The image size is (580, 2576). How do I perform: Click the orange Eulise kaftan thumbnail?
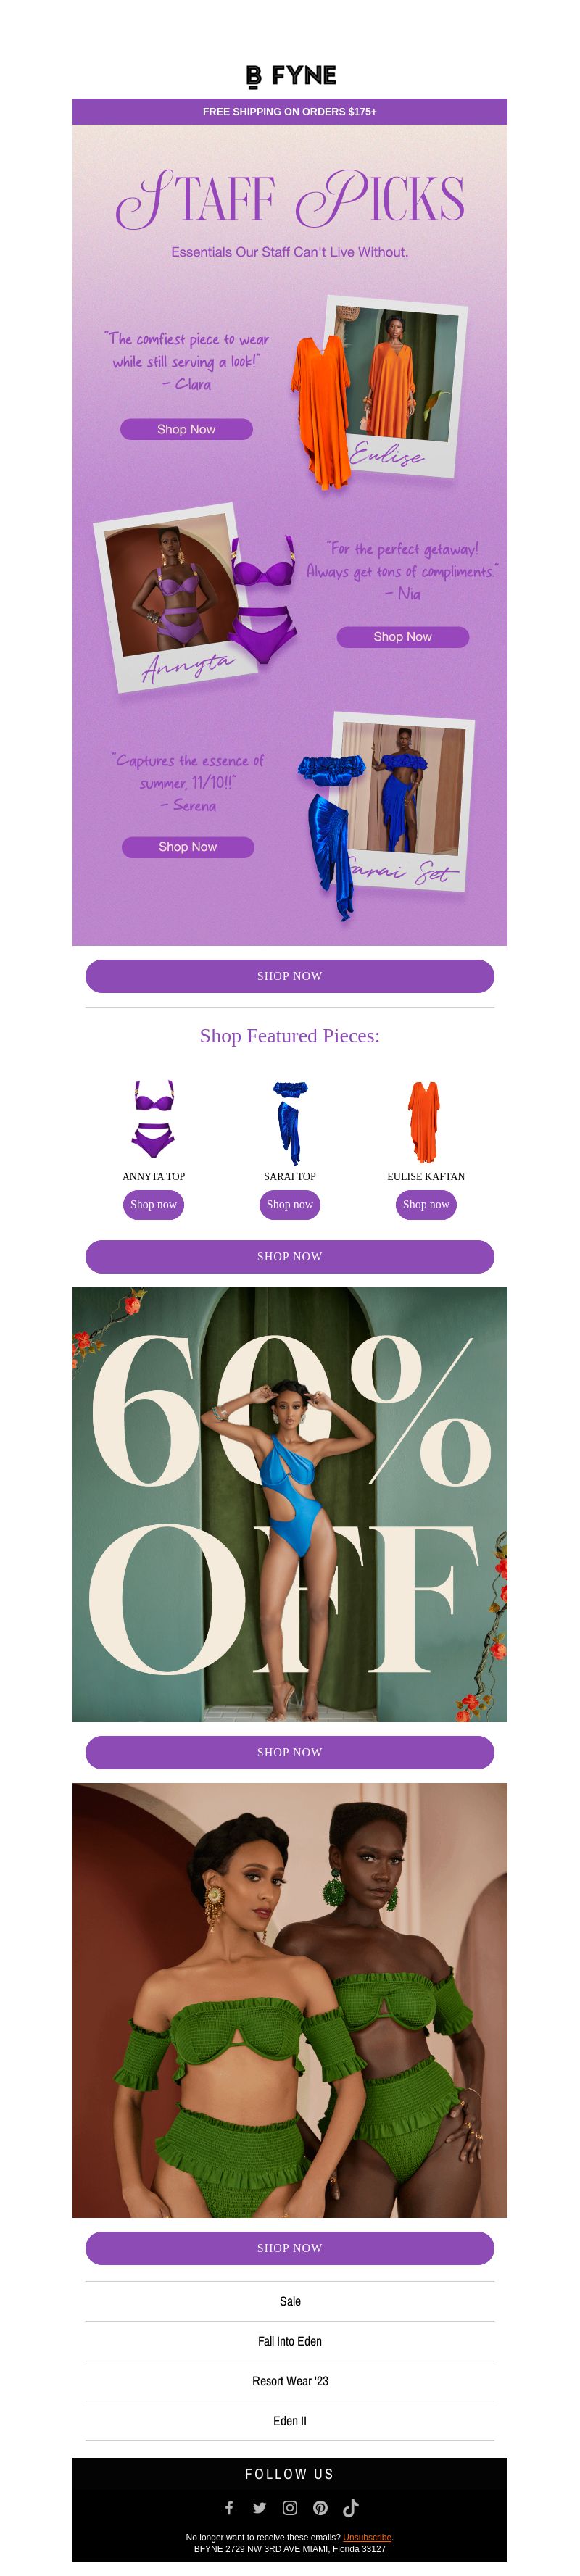point(426,1122)
